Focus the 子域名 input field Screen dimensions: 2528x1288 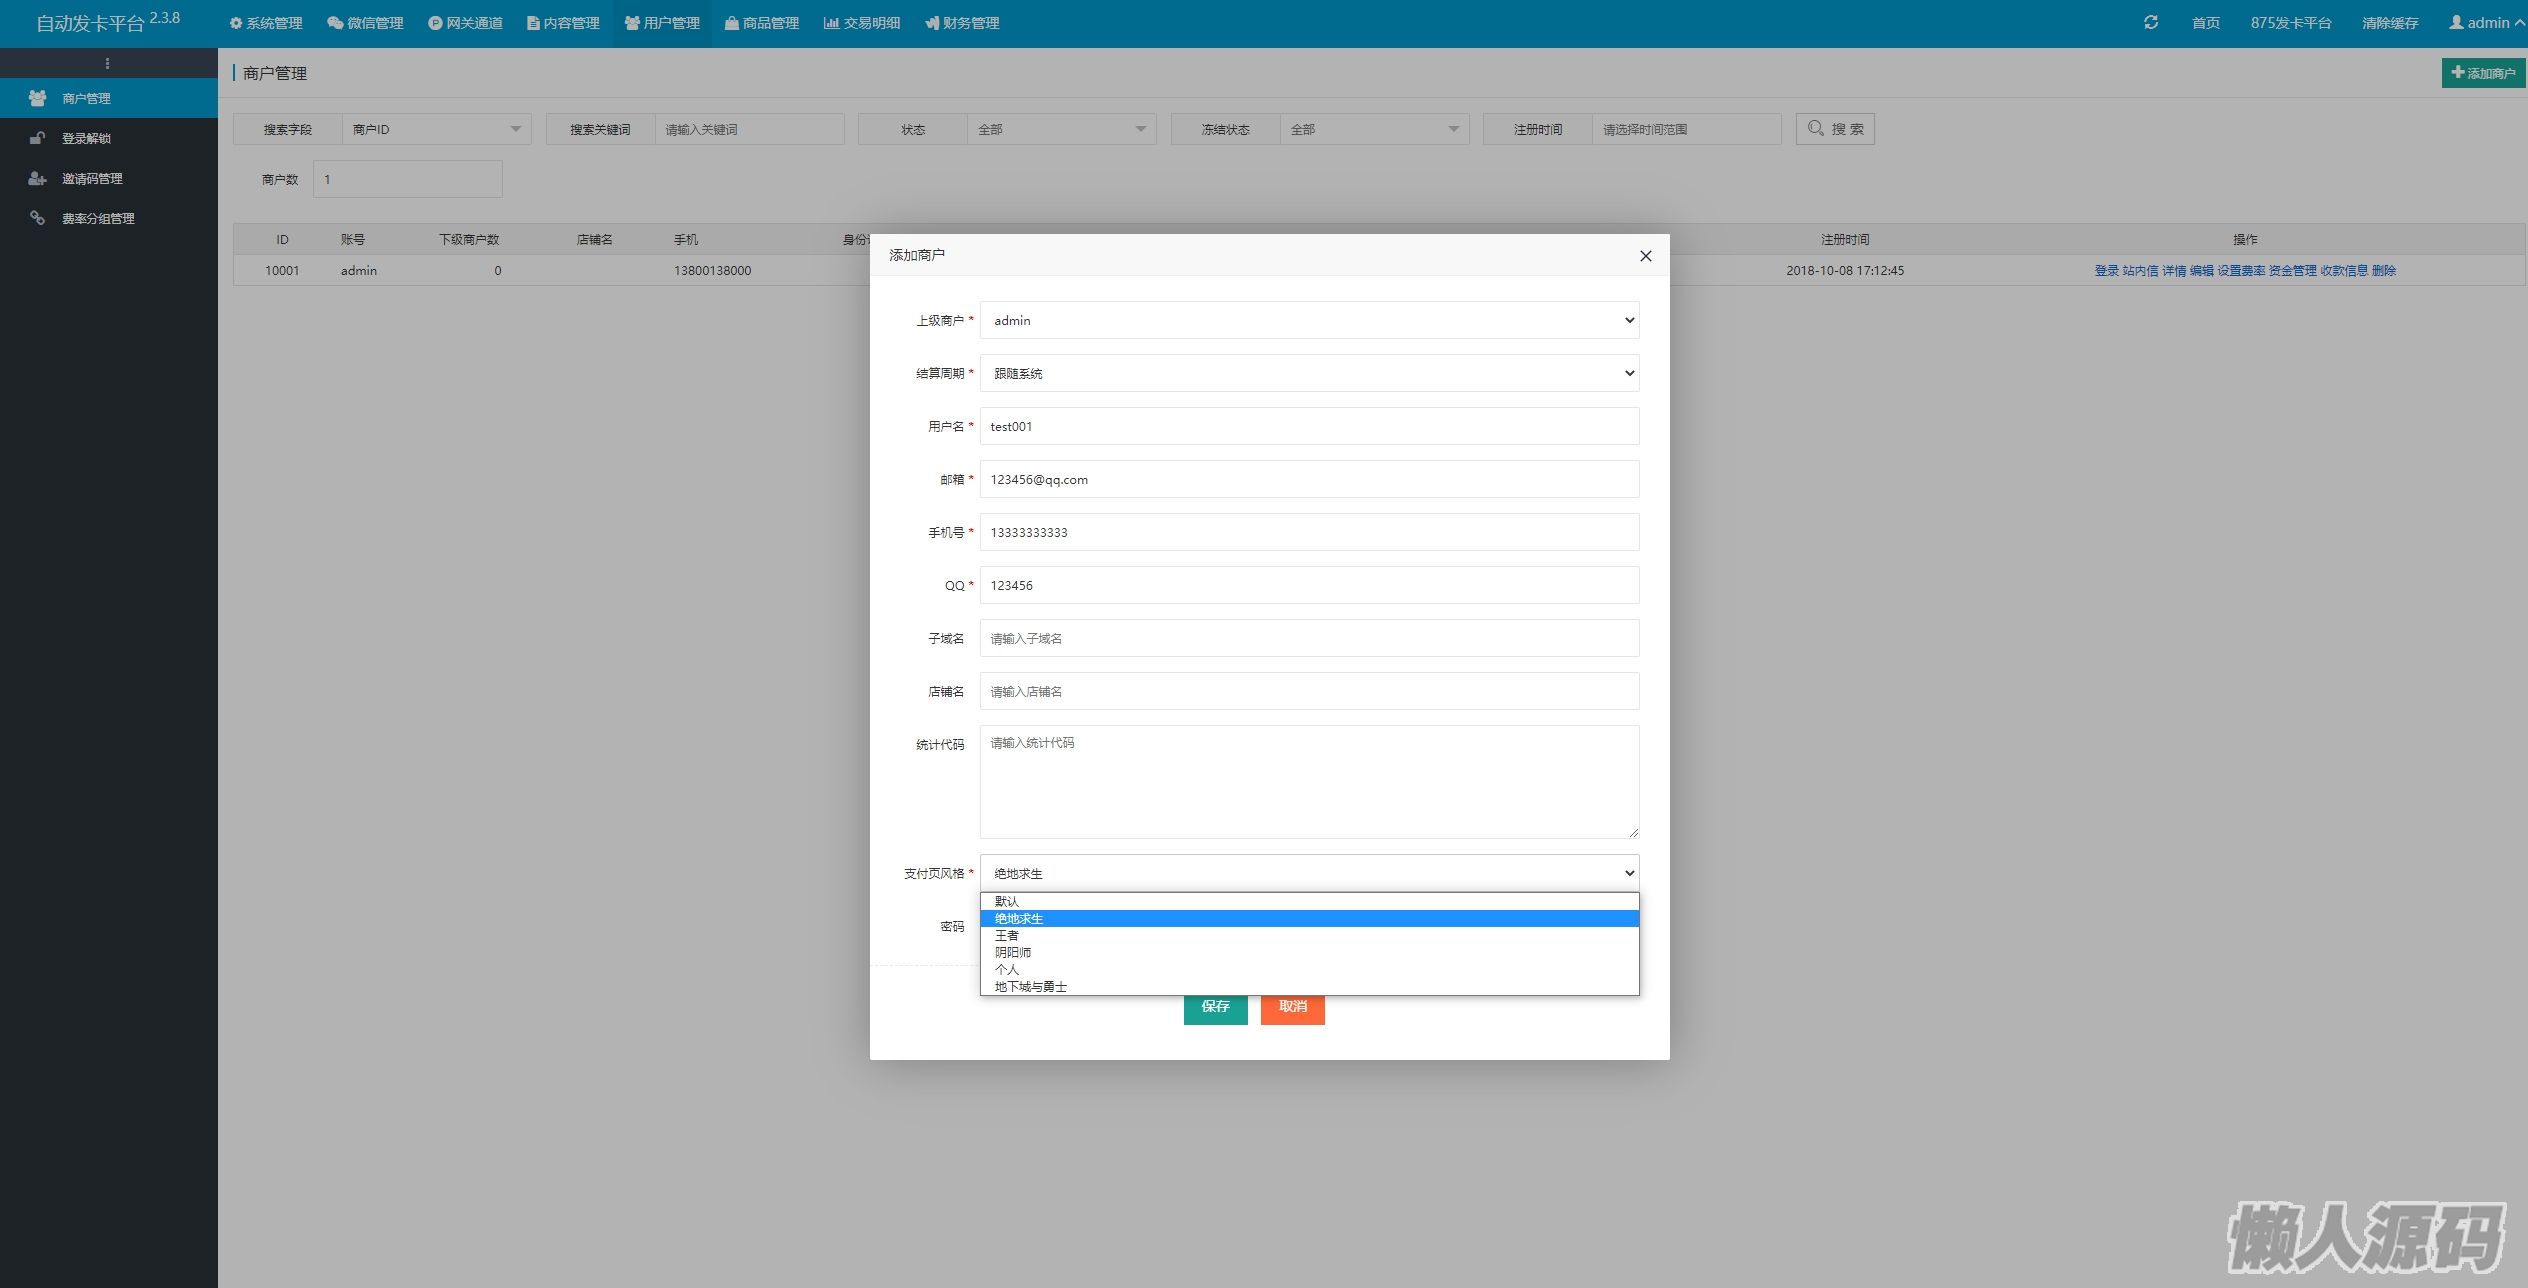point(1309,639)
